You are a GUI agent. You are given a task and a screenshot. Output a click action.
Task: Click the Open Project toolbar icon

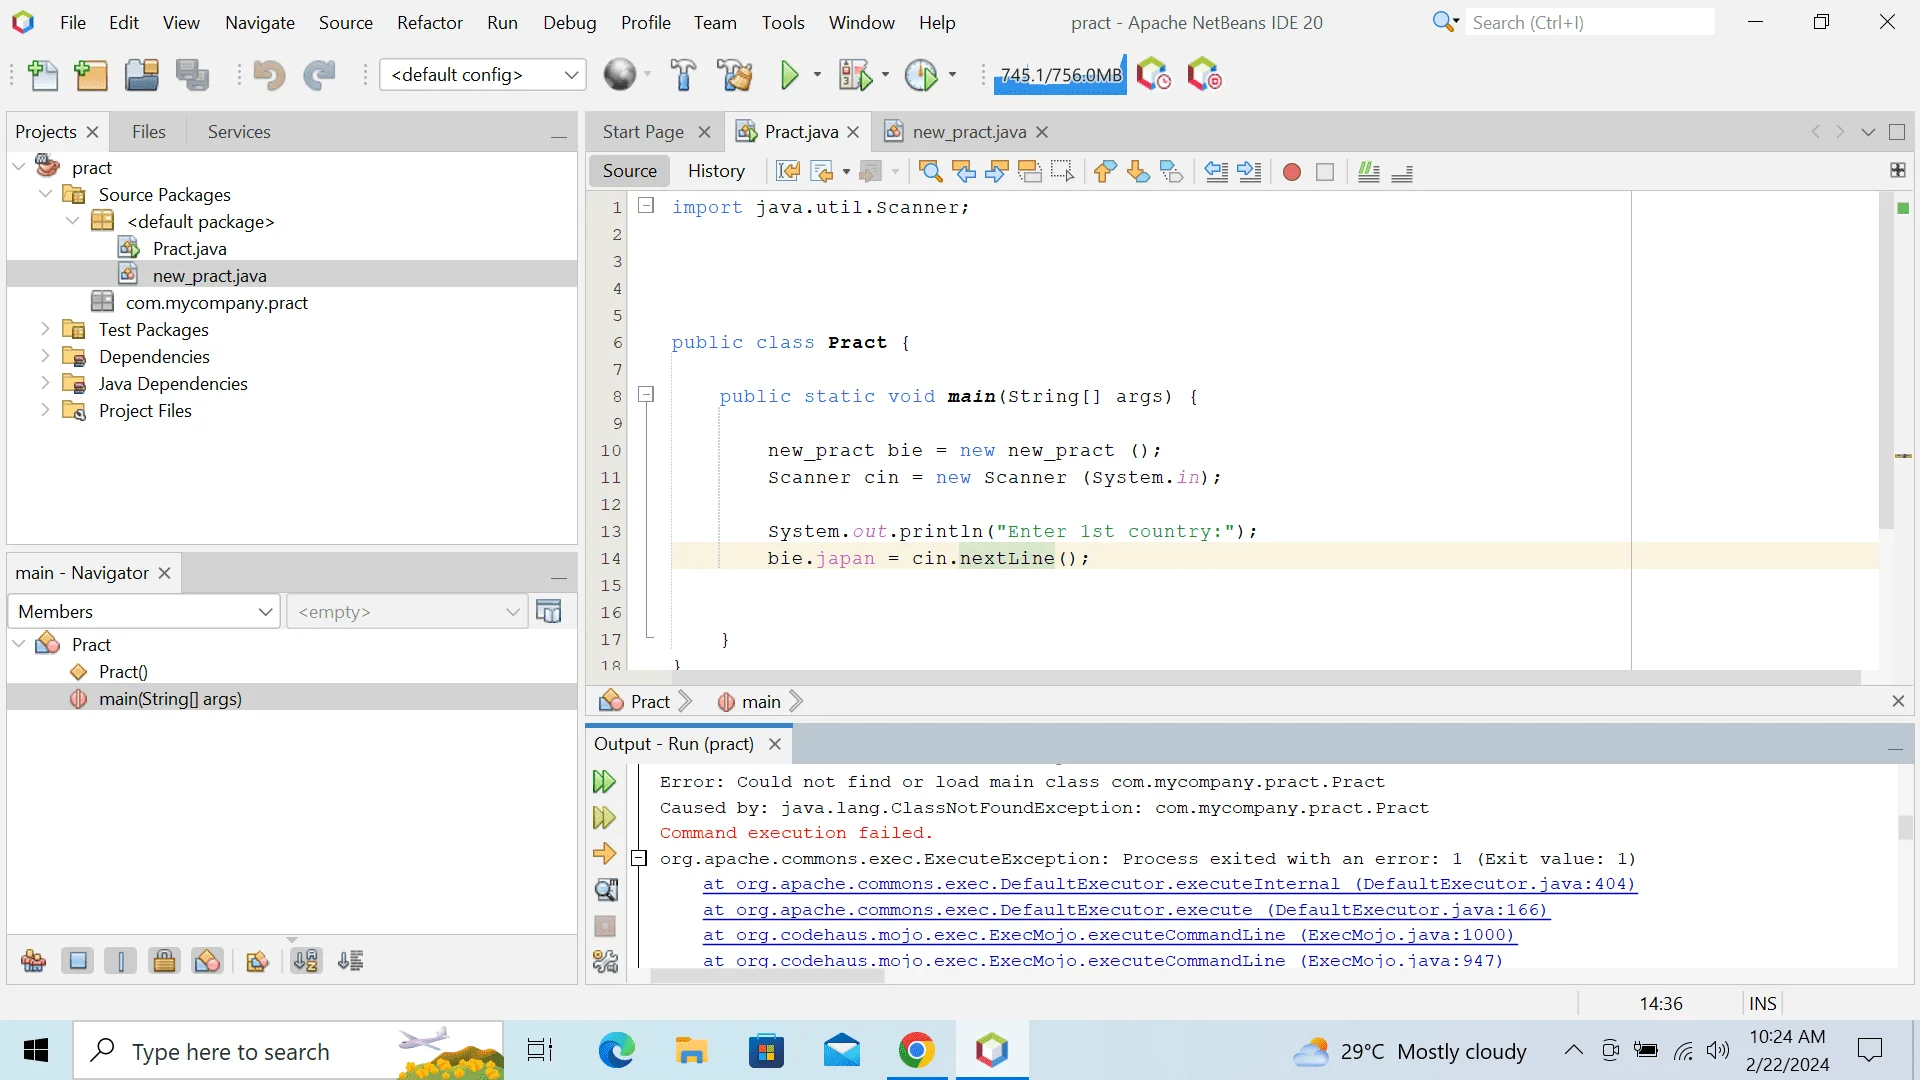(x=141, y=75)
